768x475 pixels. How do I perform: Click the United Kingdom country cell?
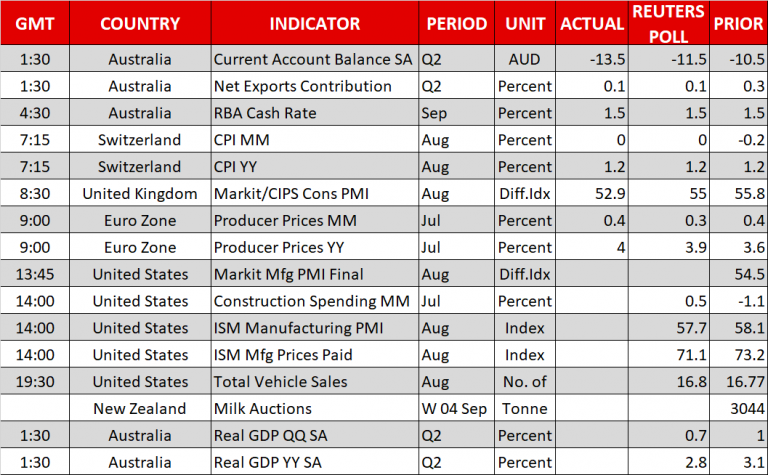[139, 194]
